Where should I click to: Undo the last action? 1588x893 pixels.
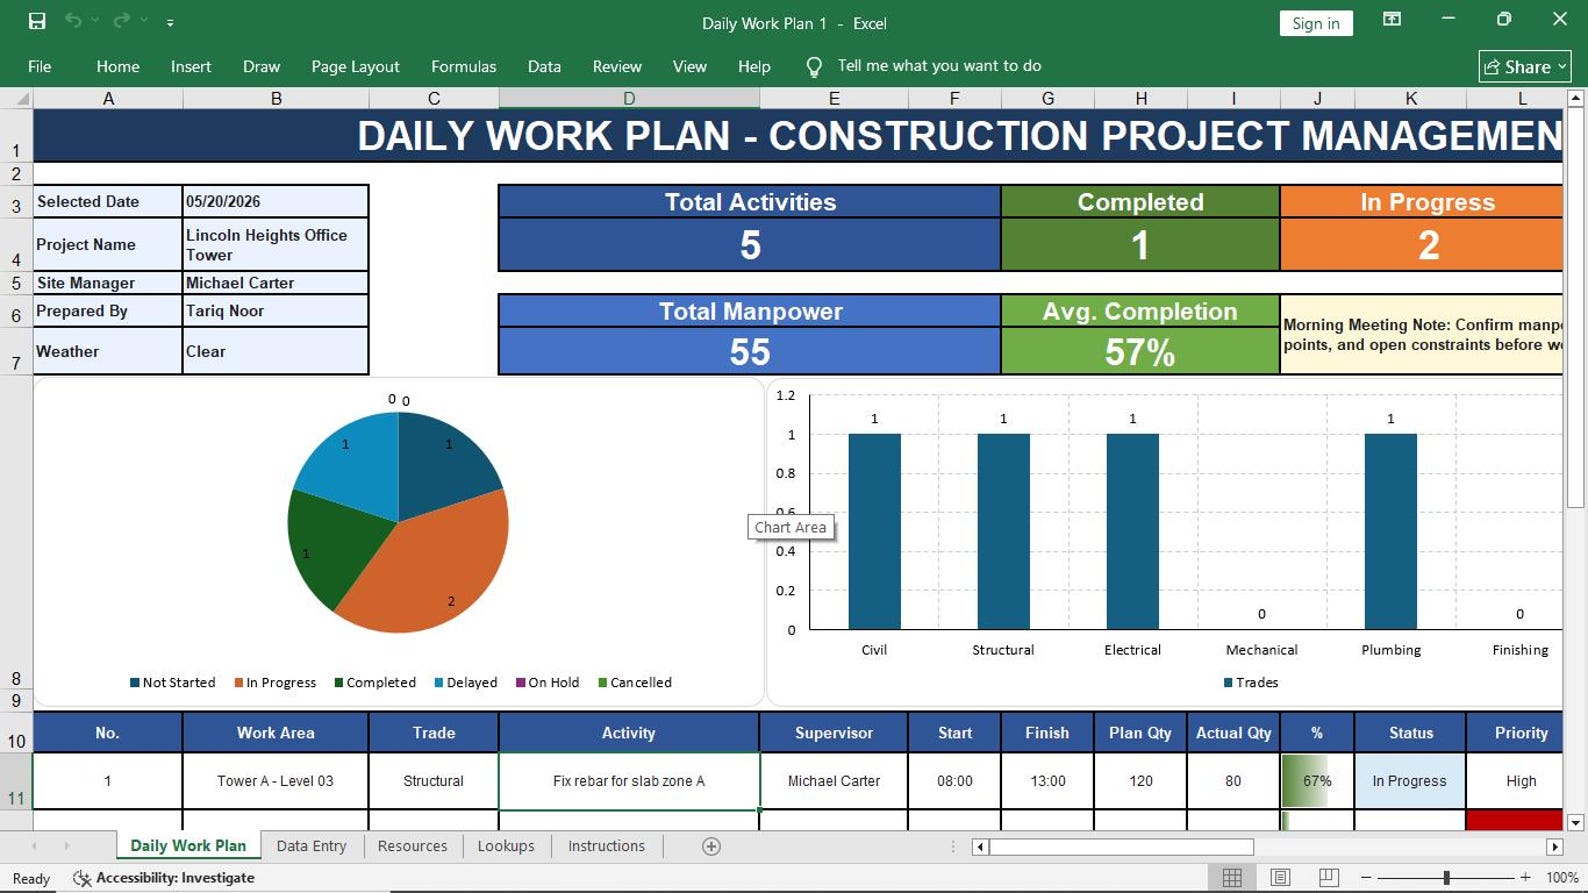73,21
